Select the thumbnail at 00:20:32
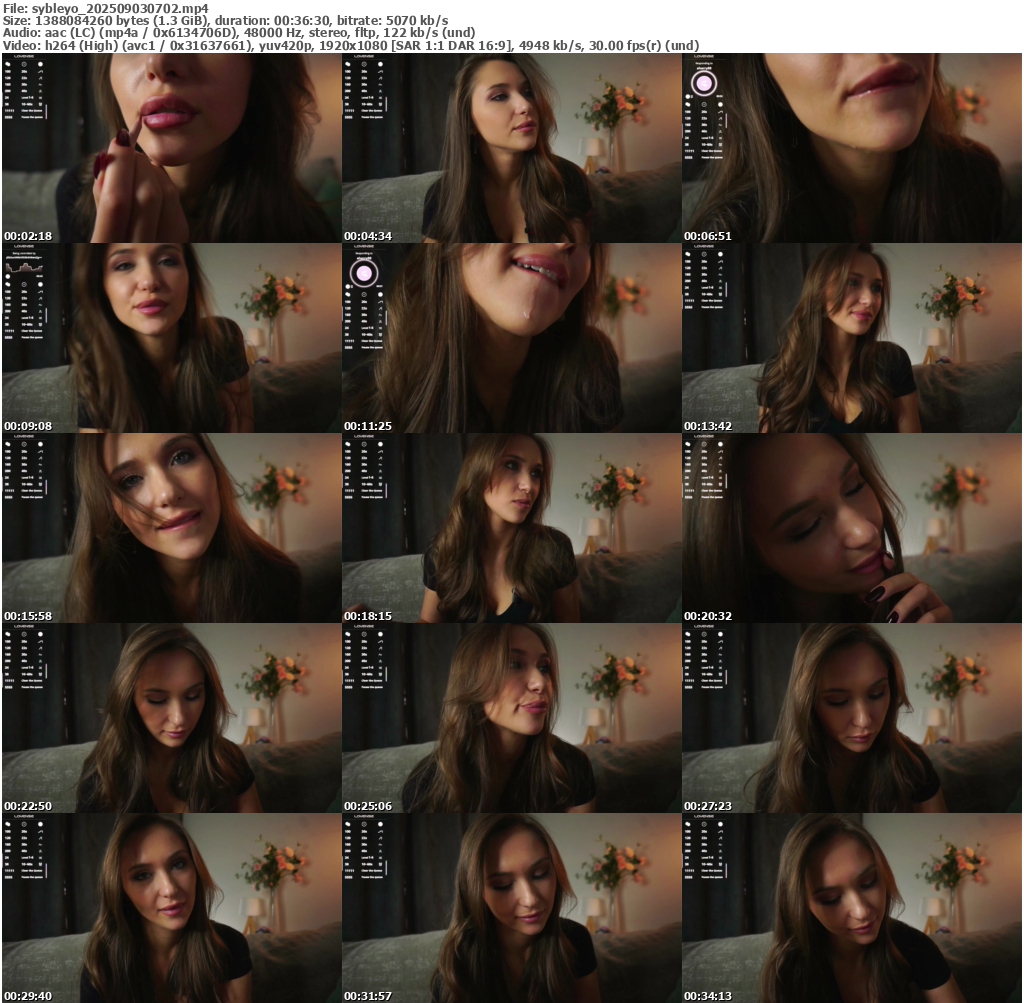 tap(851, 528)
